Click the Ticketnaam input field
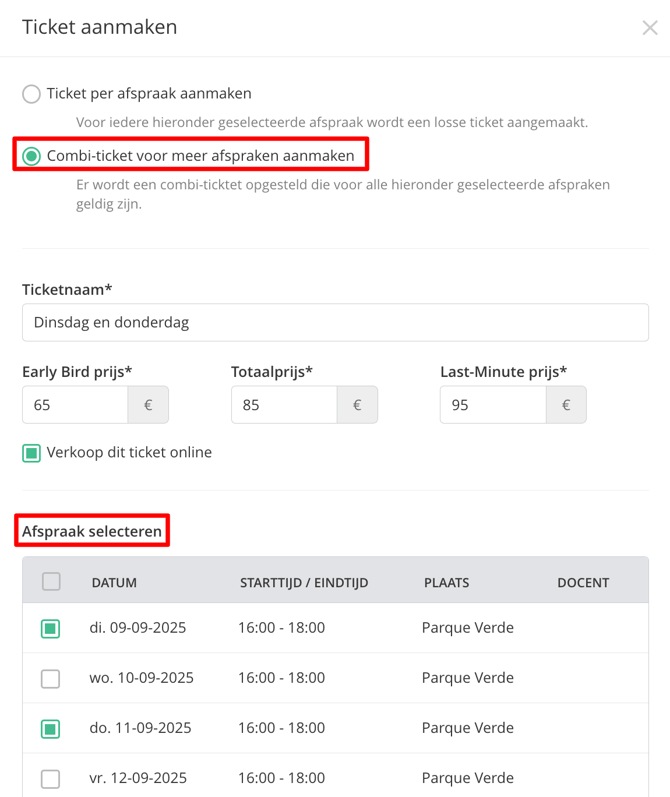Screen dimensions: 670x797 pyautogui.click(x=335, y=322)
